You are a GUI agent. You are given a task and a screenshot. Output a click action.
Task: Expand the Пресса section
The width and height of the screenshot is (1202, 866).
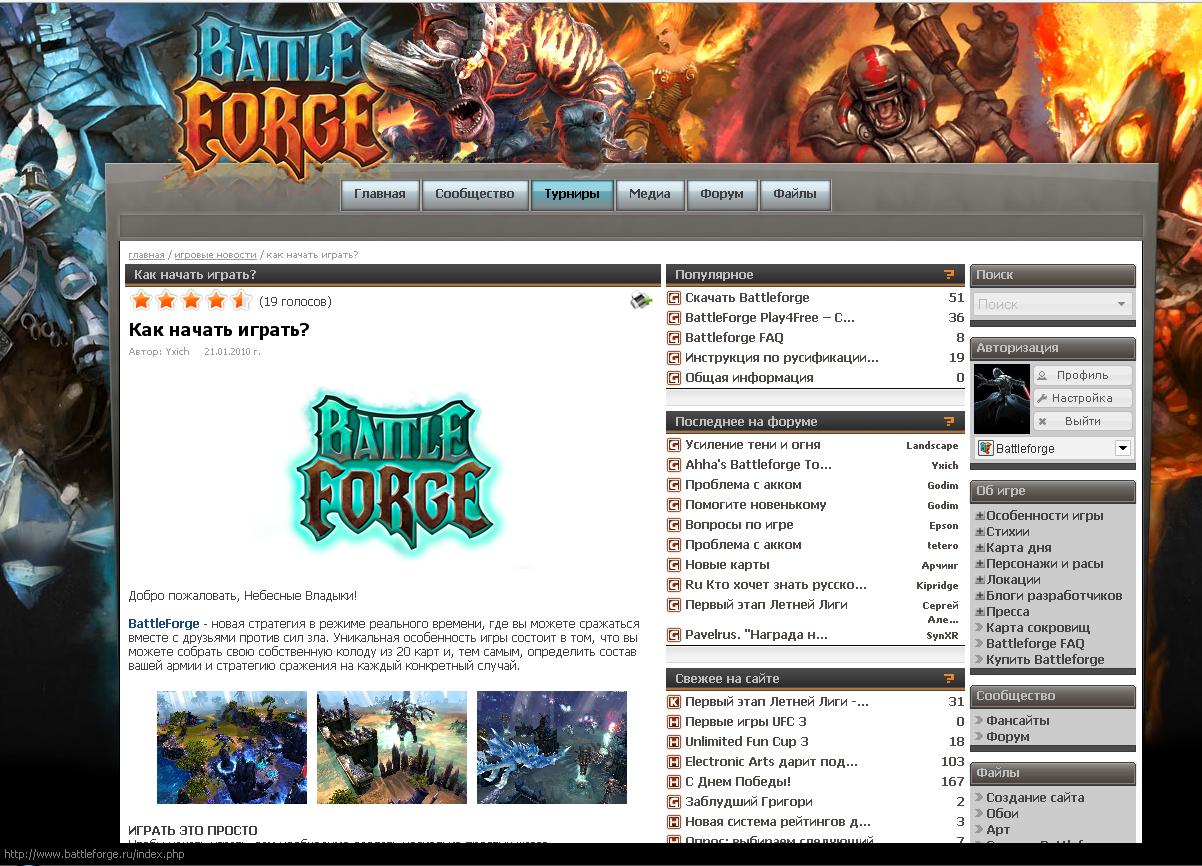980,612
